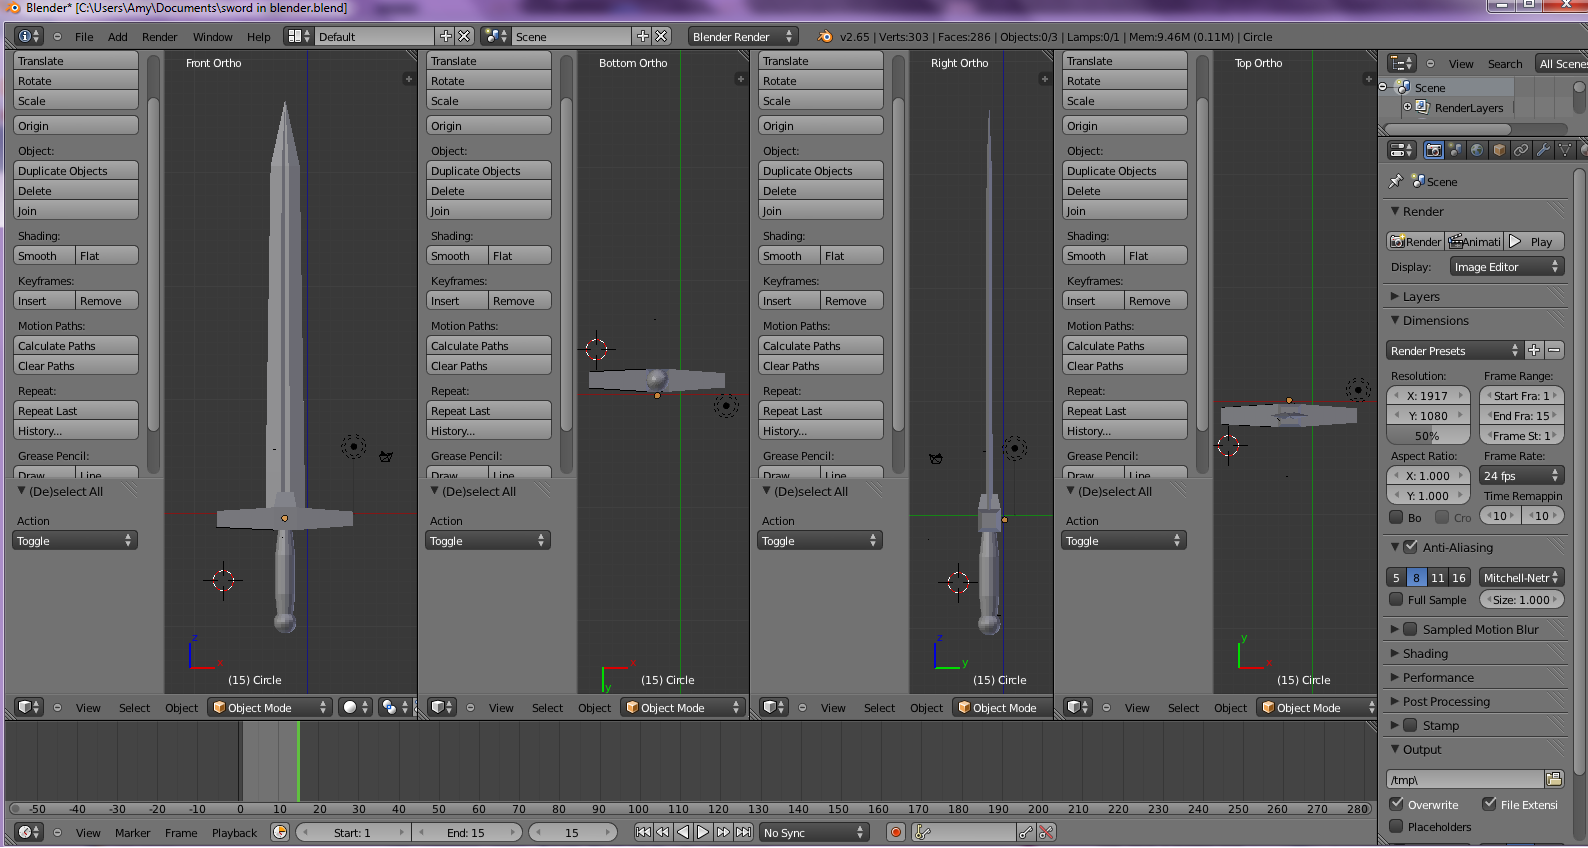1588x848 pixels.
Task: Open the Render properties camera tab
Action: click(1433, 150)
